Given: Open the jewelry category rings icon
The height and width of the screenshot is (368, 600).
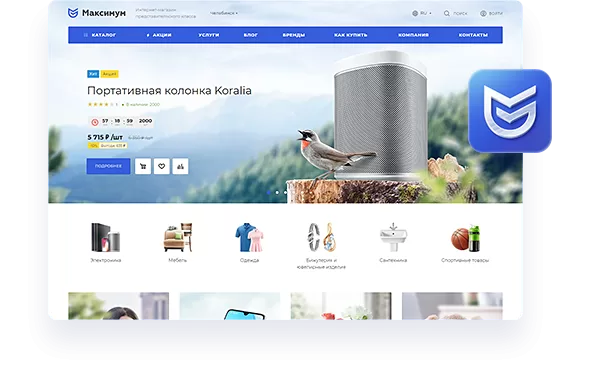Looking at the screenshot, I should 321,237.
